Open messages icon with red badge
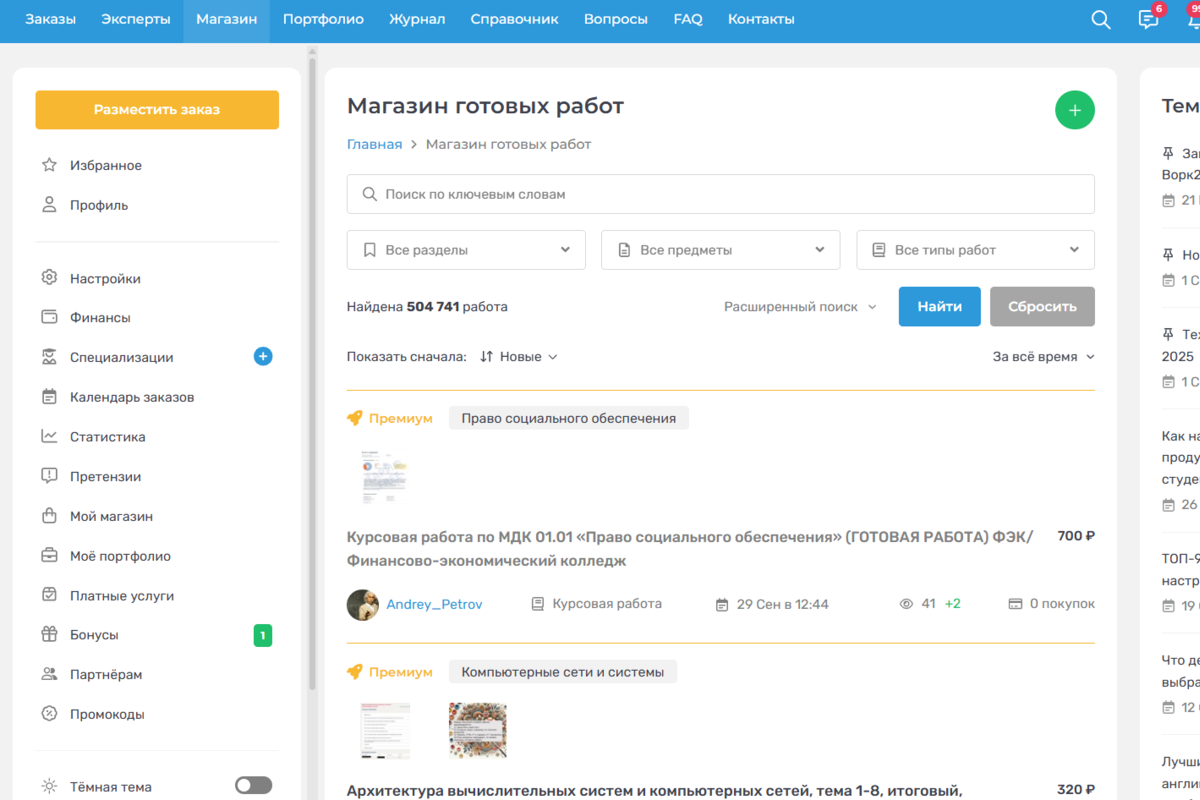The width and height of the screenshot is (1200, 800). (x=1148, y=20)
